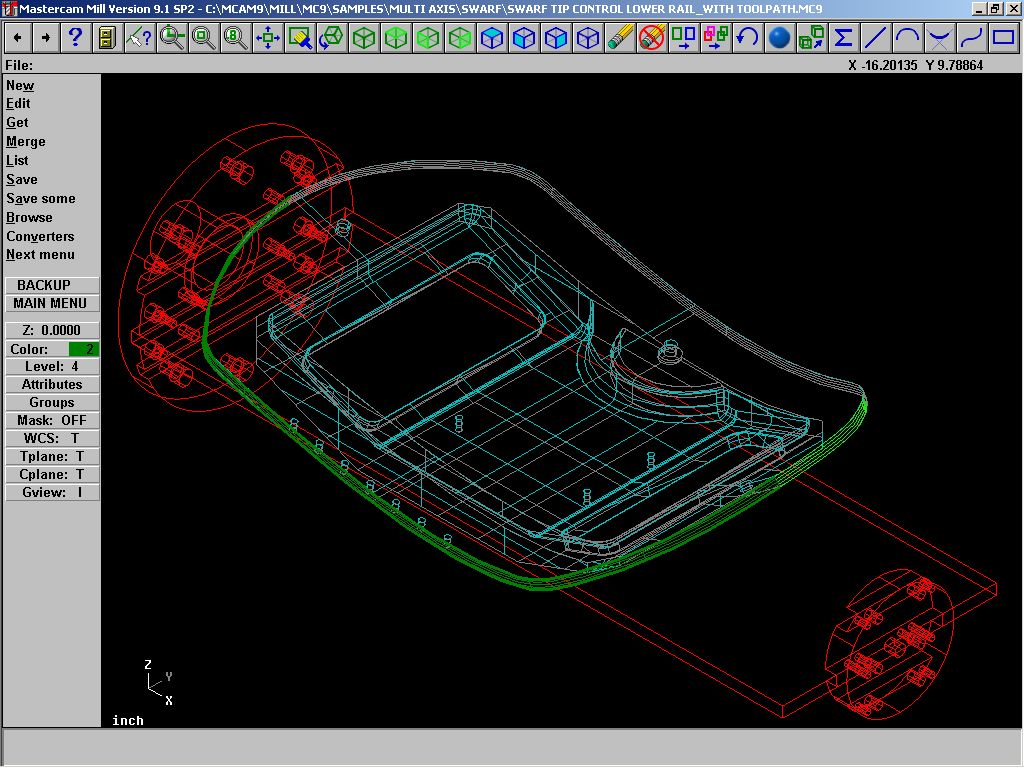Set Cplane to Top via blue cube with cyan top
This screenshot has width=1024, height=768.
pos(492,38)
